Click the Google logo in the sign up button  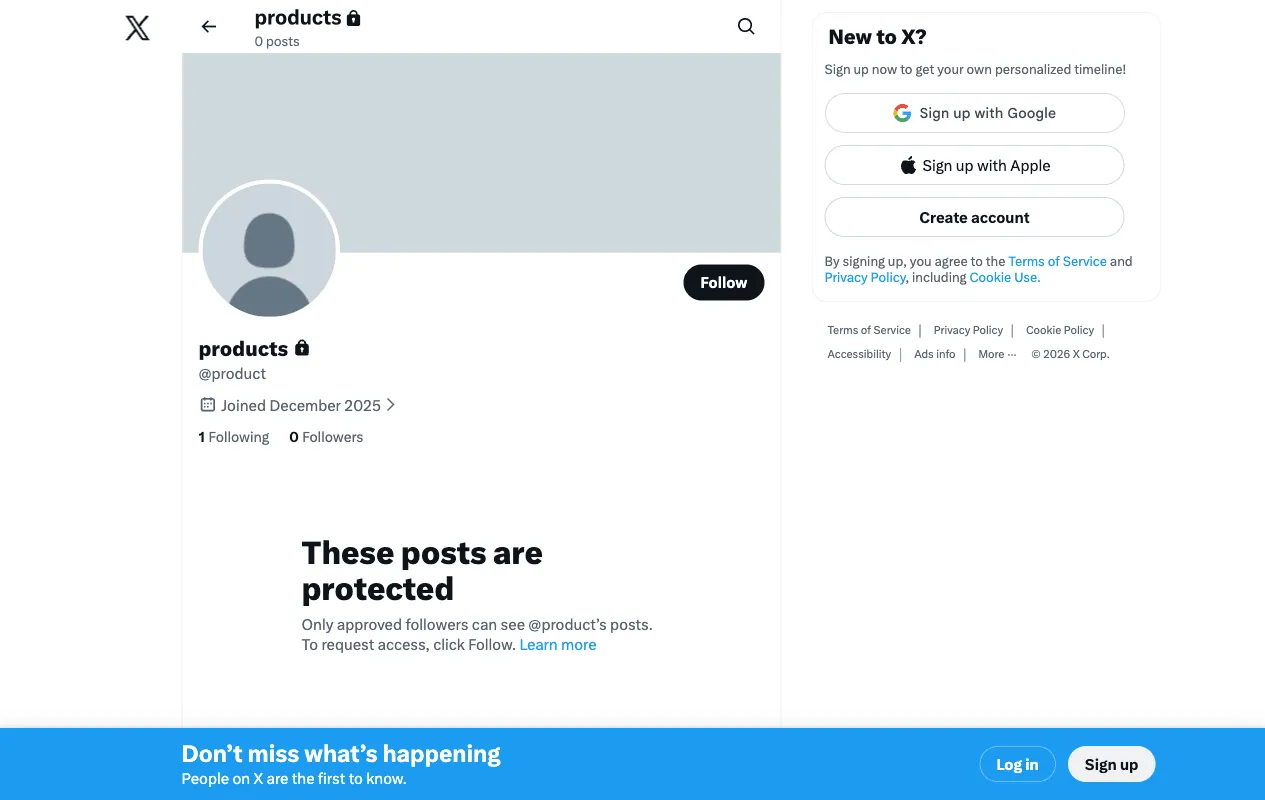tap(902, 113)
